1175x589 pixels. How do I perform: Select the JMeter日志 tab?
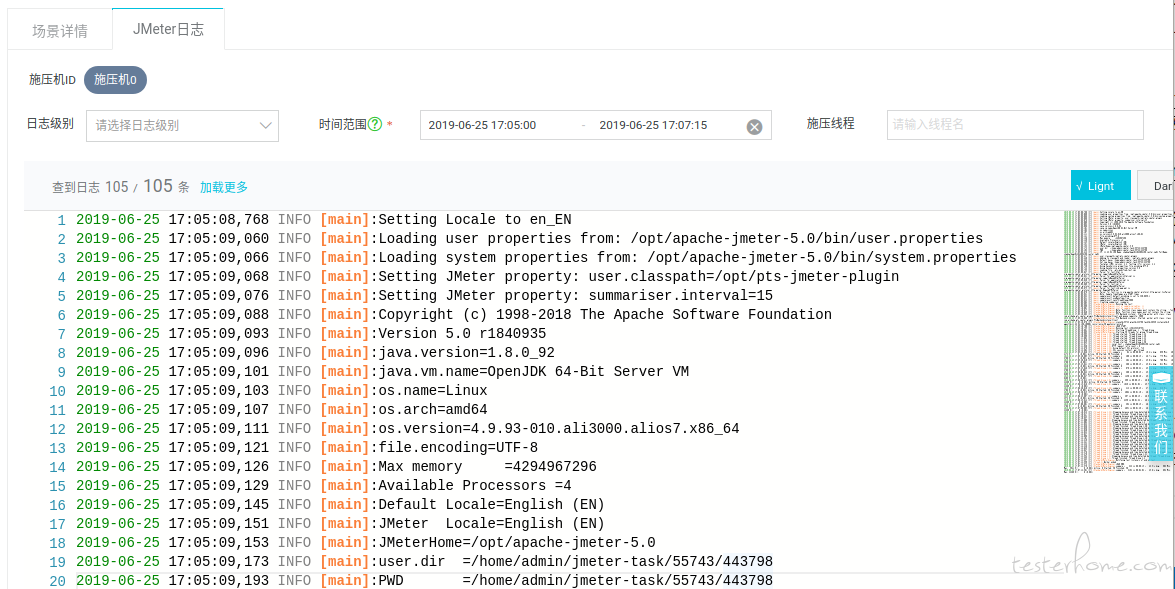pyautogui.click(x=168, y=29)
